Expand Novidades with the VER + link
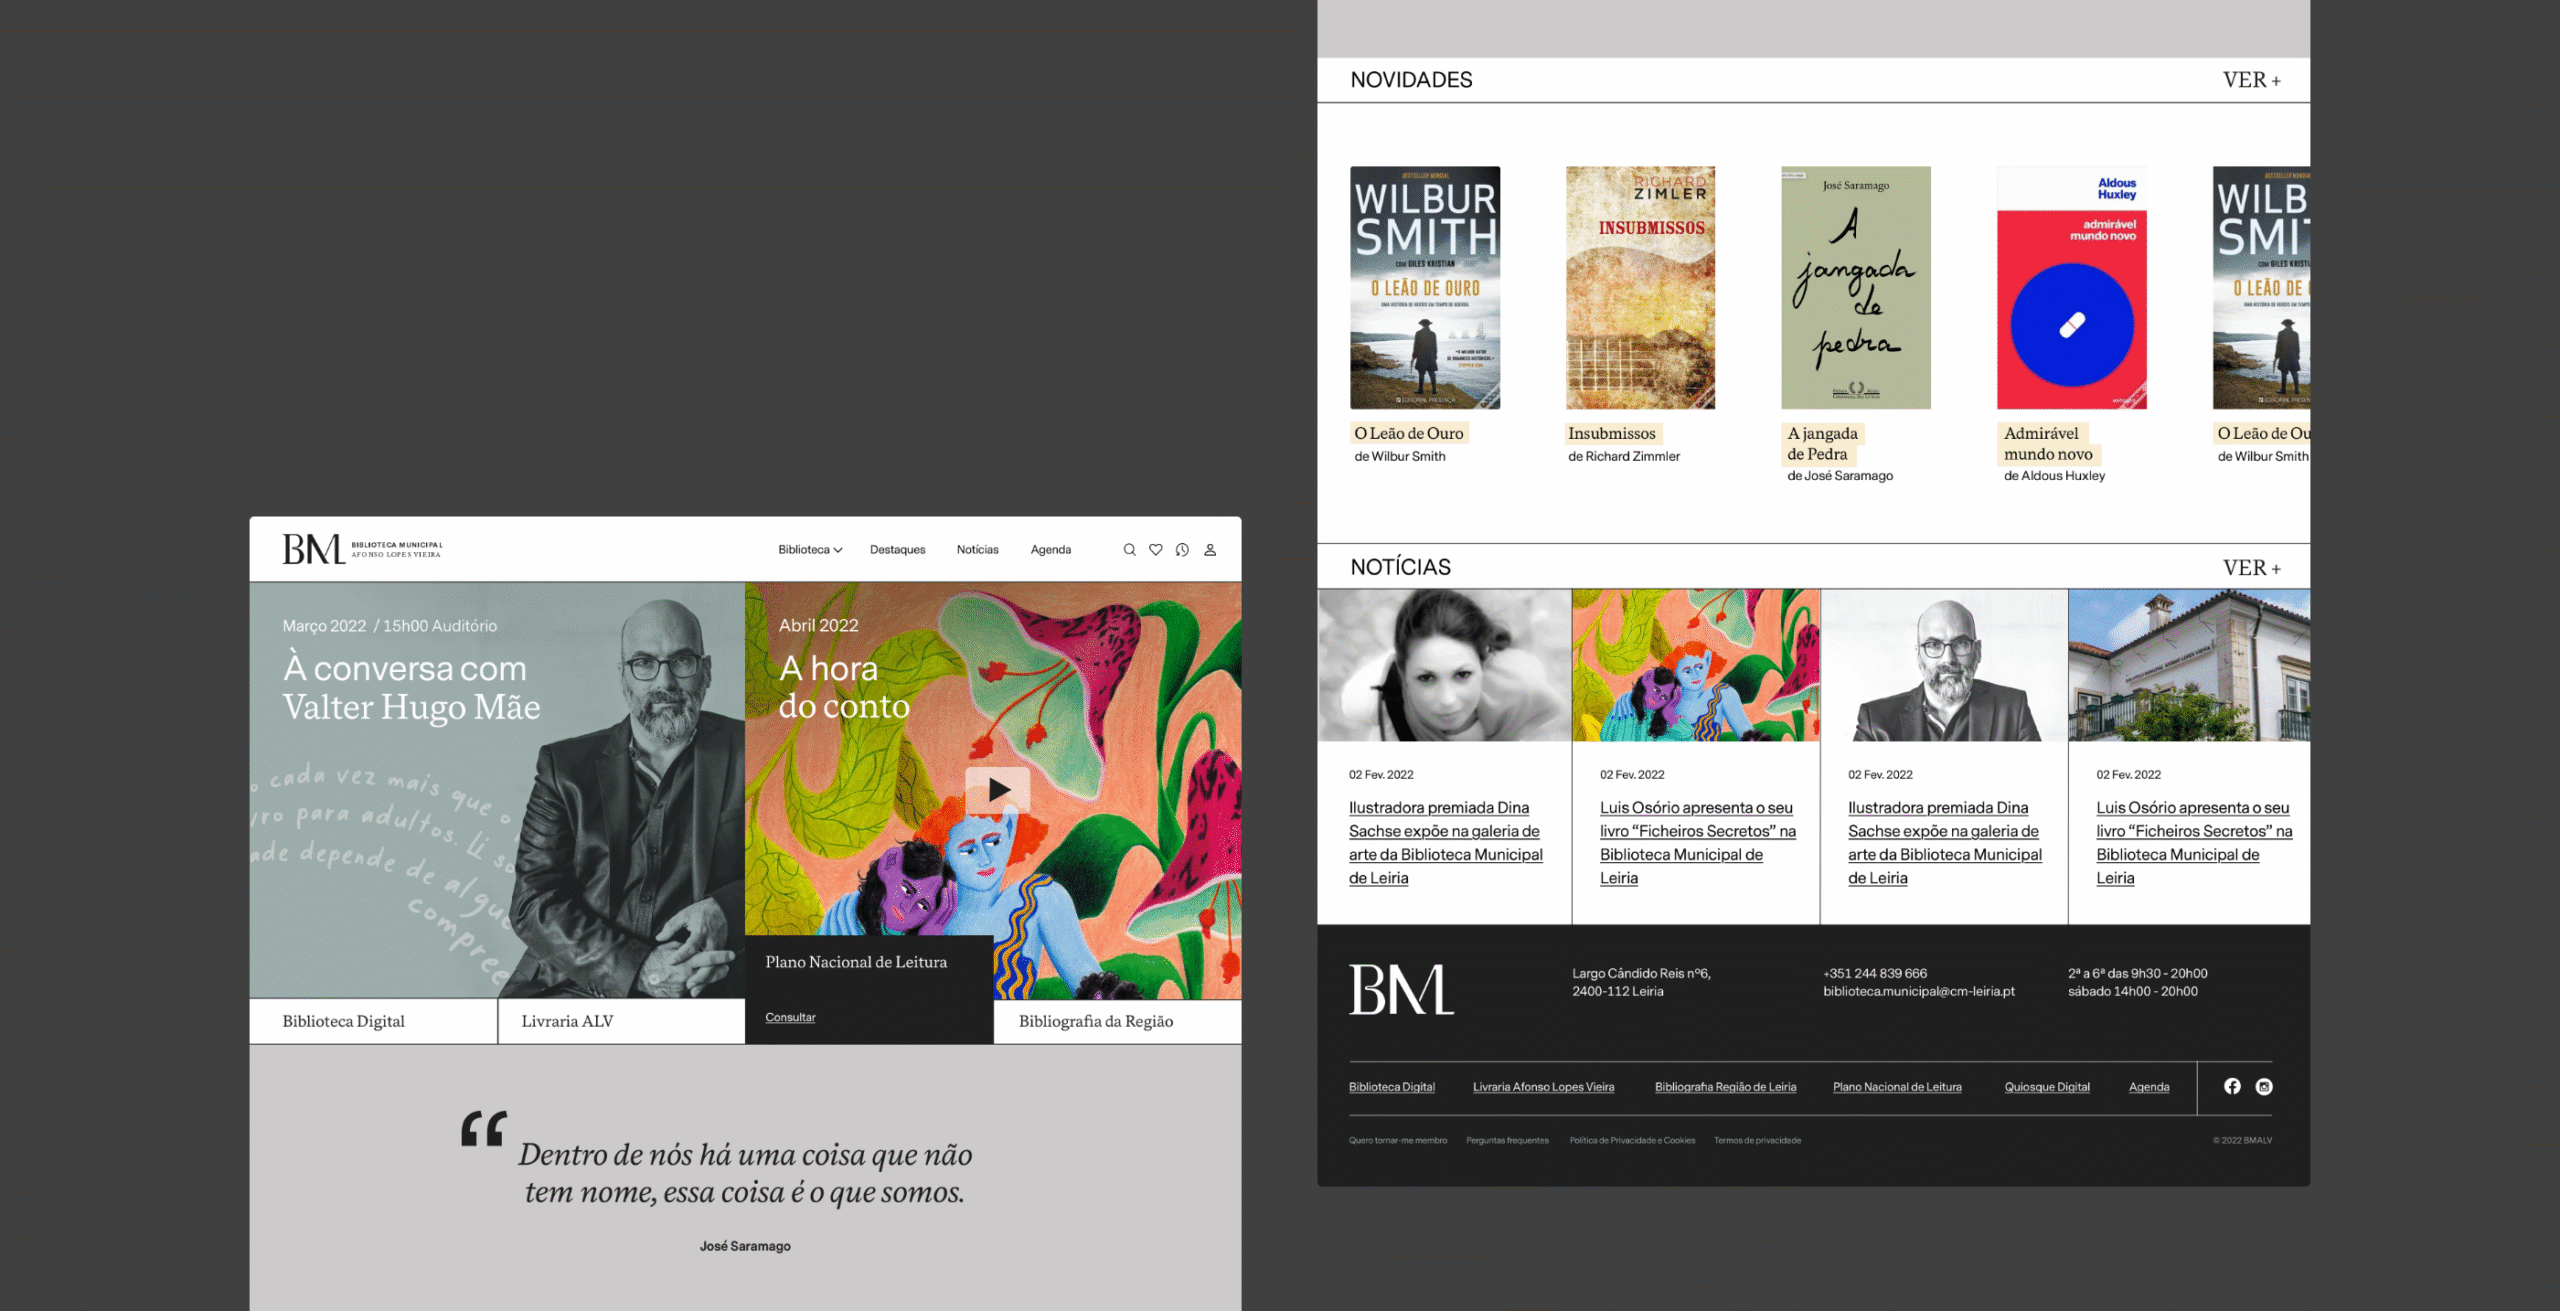Image resolution: width=2560 pixels, height=1311 pixels. click(2251, 80)
